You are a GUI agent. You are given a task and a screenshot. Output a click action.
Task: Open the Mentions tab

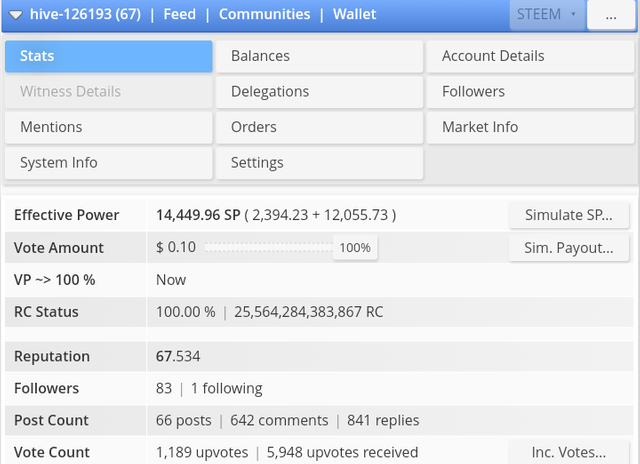pos(108,127)
